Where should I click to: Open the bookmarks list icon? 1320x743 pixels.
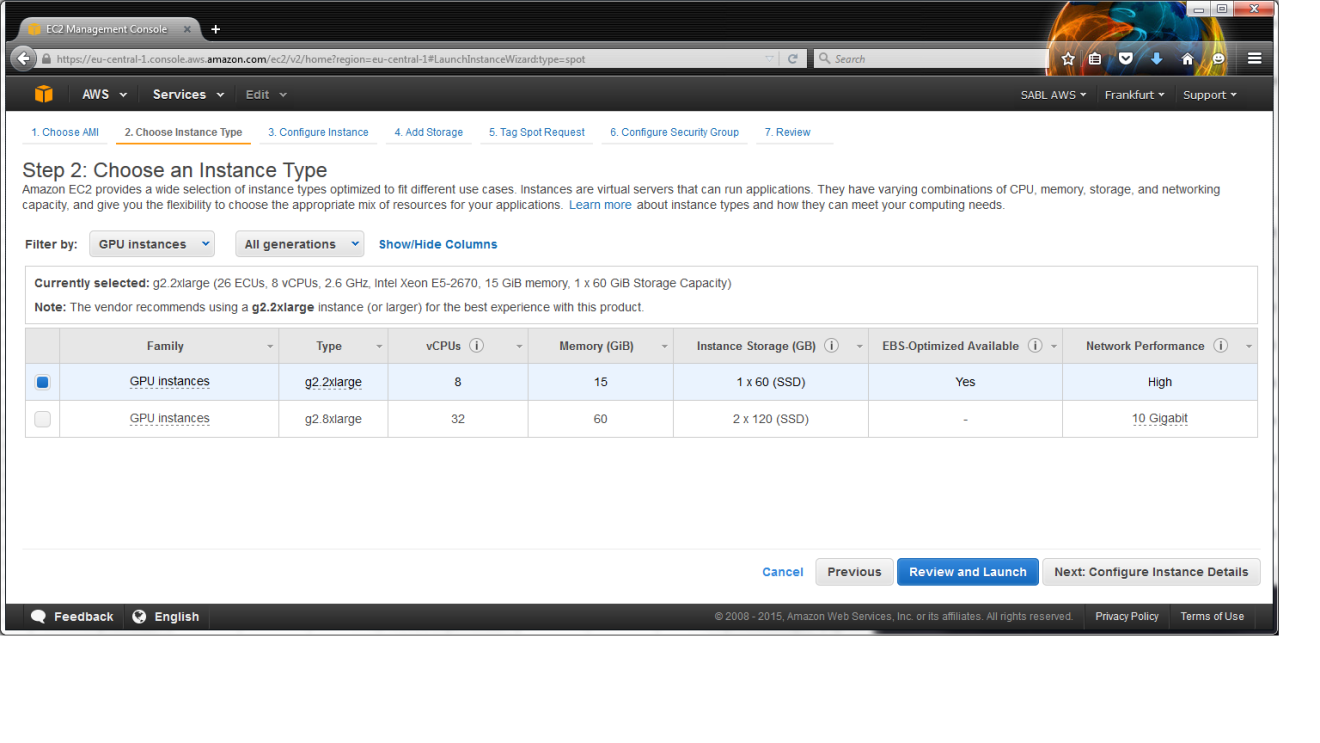tap(1096, 59)
